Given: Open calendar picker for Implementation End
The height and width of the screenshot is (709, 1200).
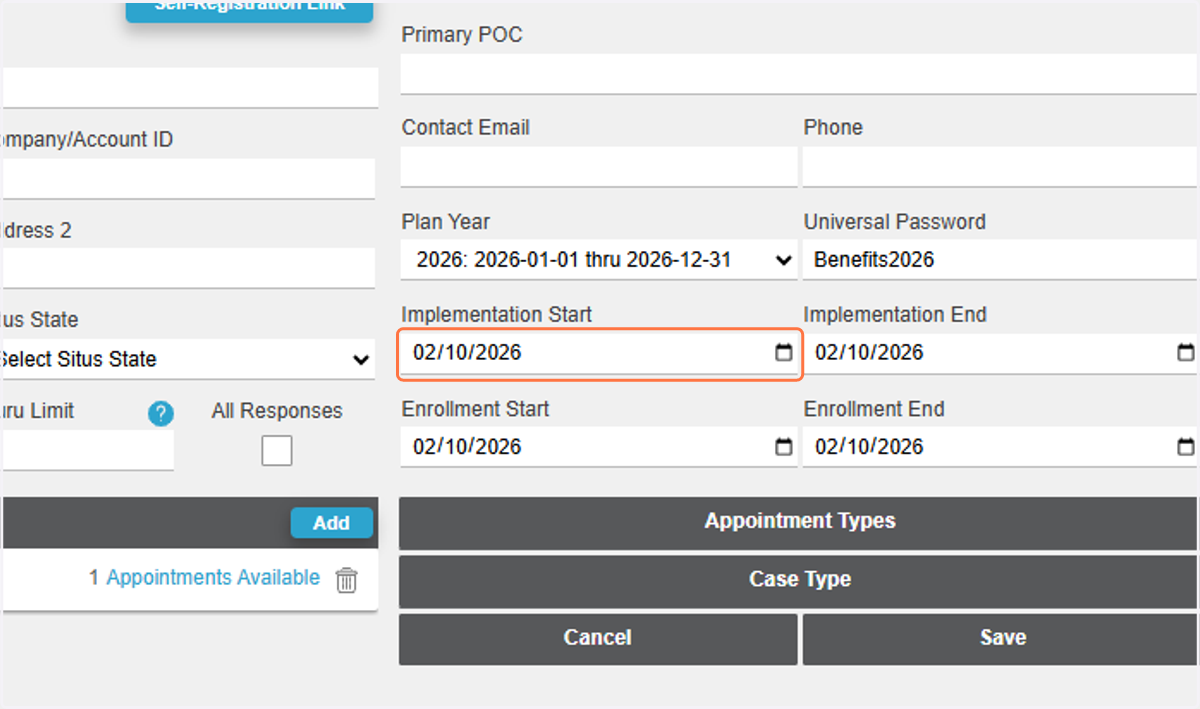Looking at the screenshot, I should (1185, 353).
